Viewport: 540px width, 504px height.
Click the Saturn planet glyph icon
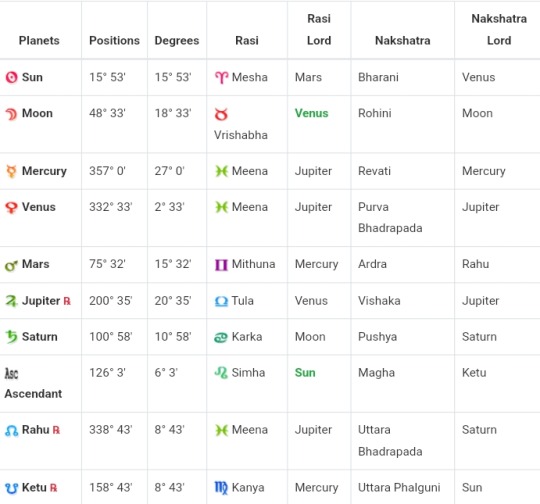pyautogui.click(x=11, y=337)
